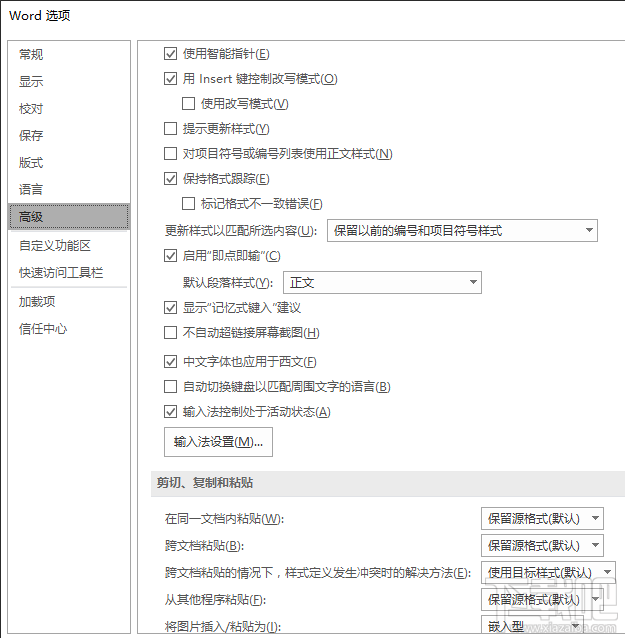Toggle 用 Insert 键控制改写模式 checkbox
This screenshot has width=625, height=638.
(x=170, y=79)
